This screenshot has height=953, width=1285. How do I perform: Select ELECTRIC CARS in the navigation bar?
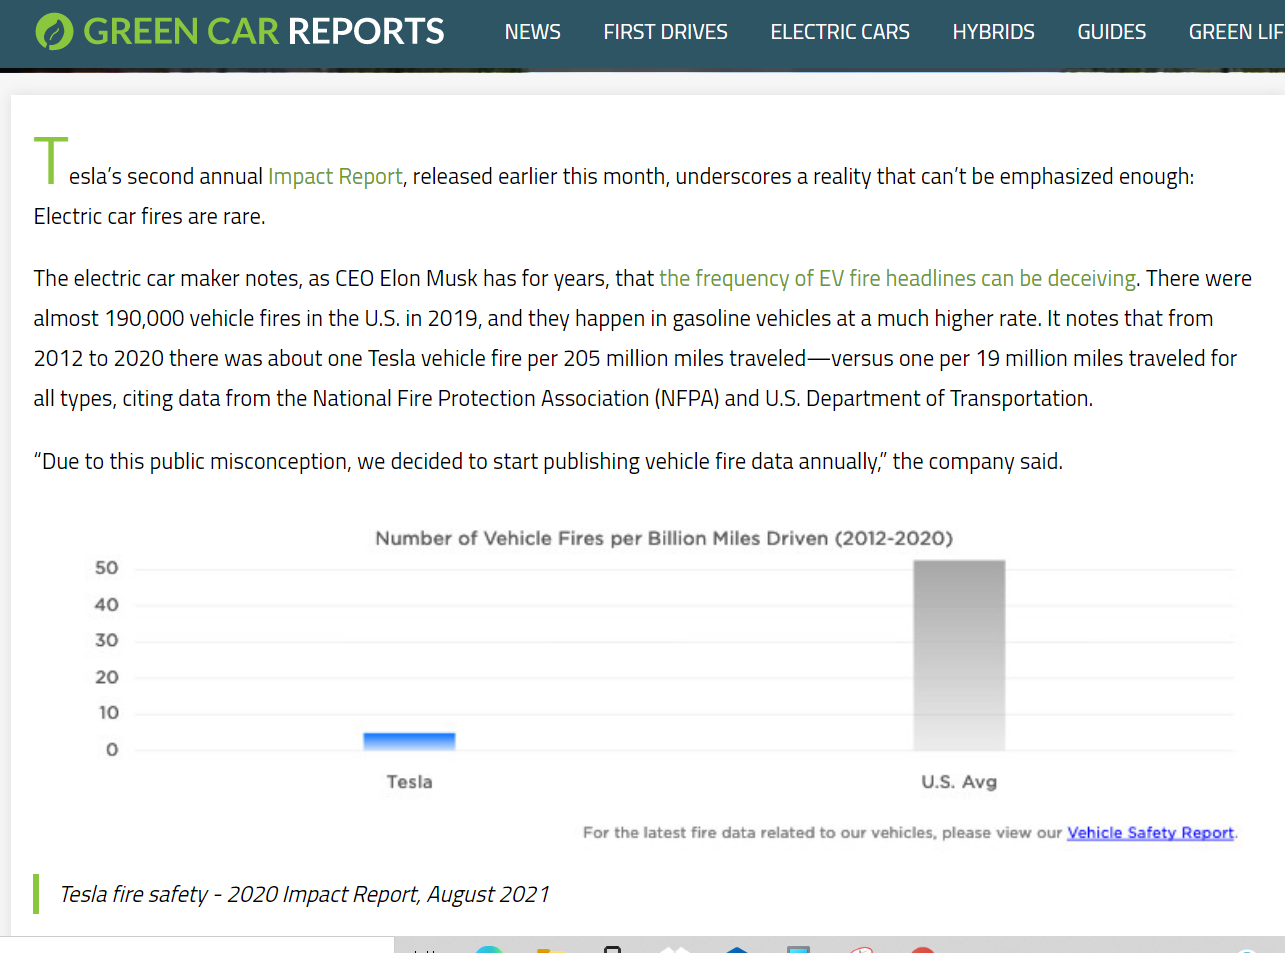840,32
